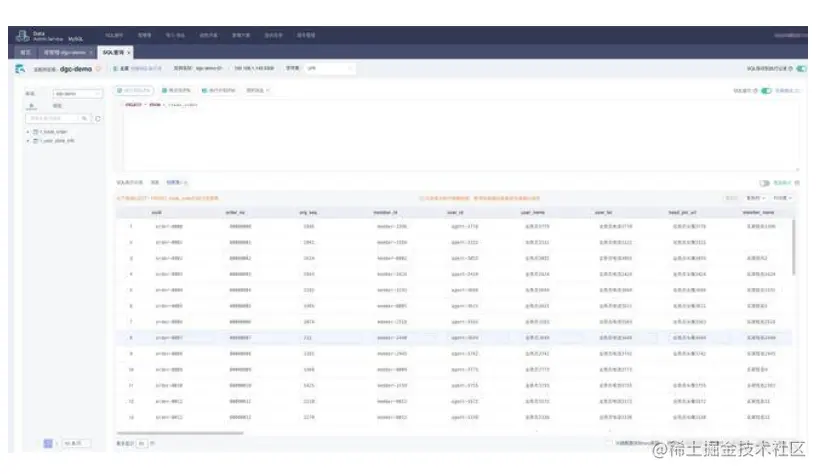
Task: Click the member_name column header
Action: 758,213
